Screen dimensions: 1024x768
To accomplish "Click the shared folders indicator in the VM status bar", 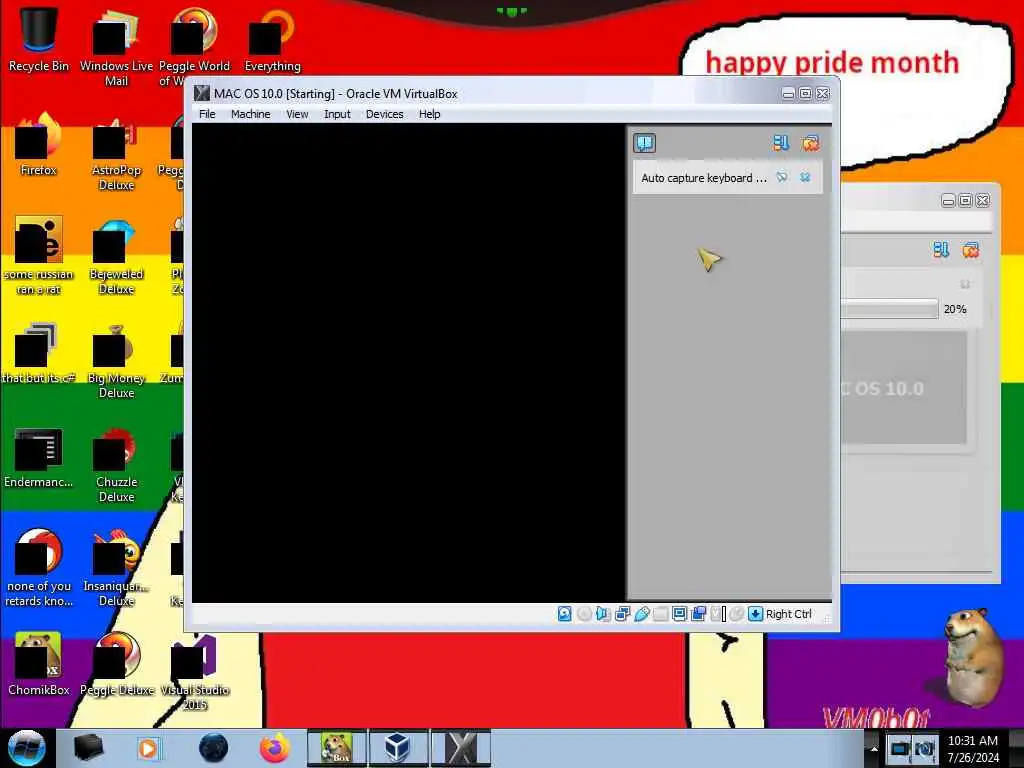I will [661, 614].
